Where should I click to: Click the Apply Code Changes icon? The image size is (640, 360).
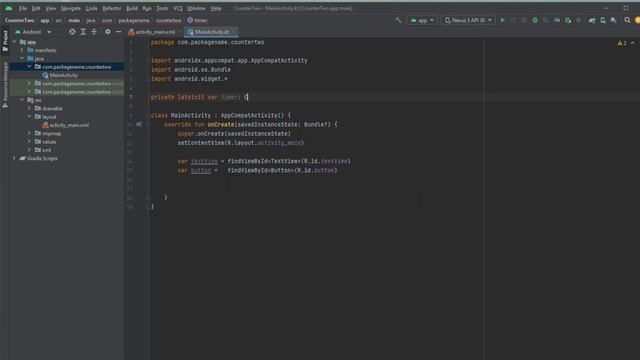click(x=524, y=20)
